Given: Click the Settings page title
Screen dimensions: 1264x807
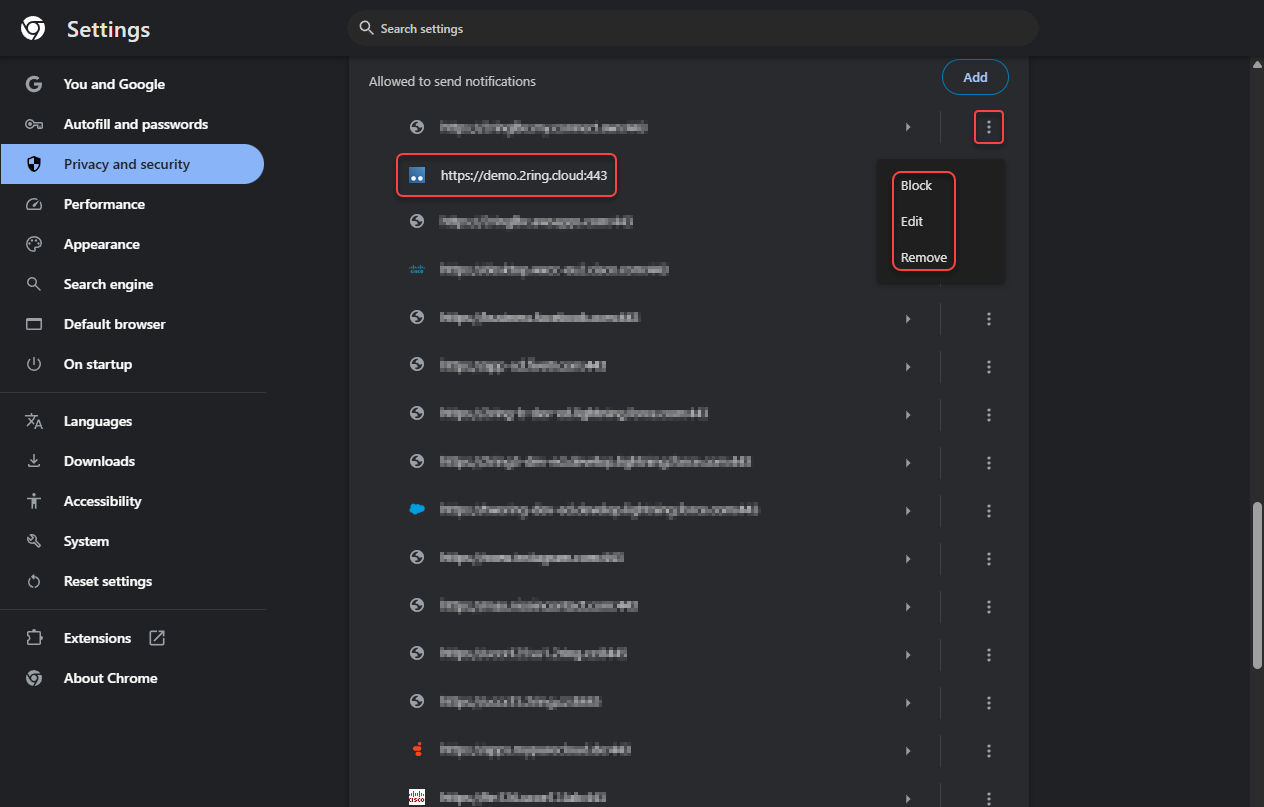Looking at the screenshot, I should 108,30.
